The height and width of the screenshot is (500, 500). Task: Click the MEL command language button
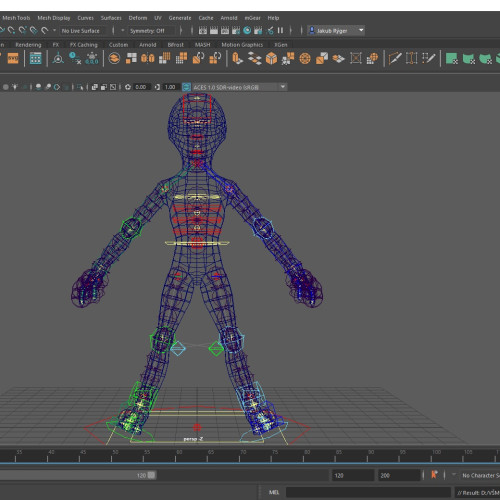pyautogui.click(x=273, y=492)
